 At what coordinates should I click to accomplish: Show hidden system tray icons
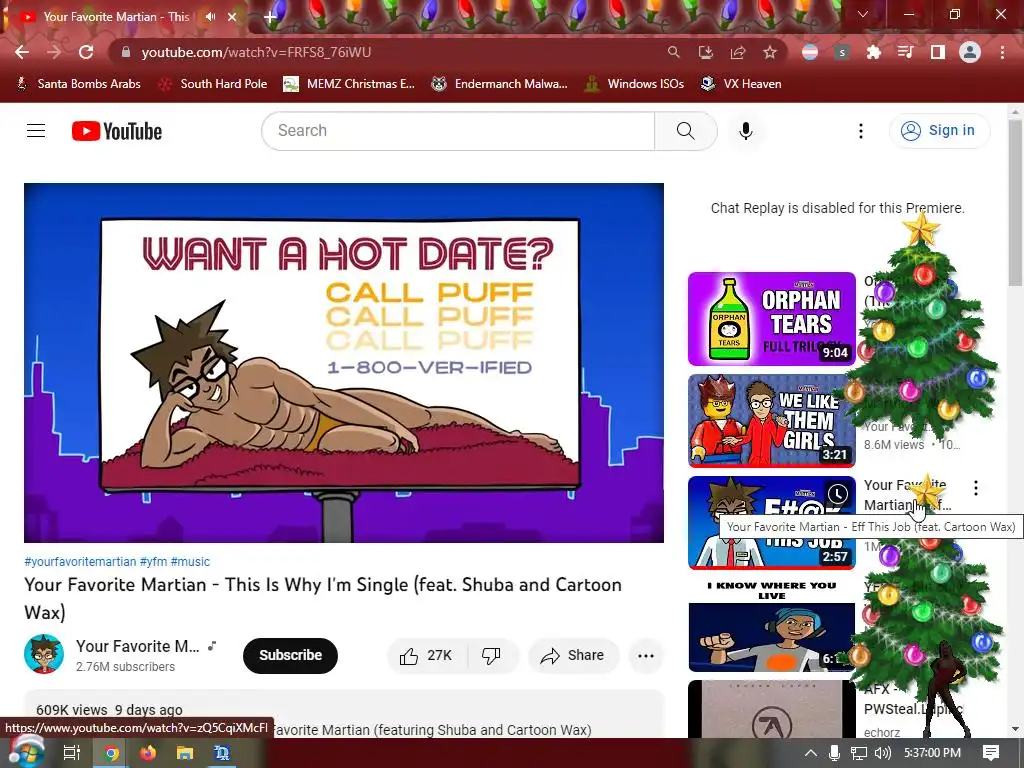click(810, 753)
